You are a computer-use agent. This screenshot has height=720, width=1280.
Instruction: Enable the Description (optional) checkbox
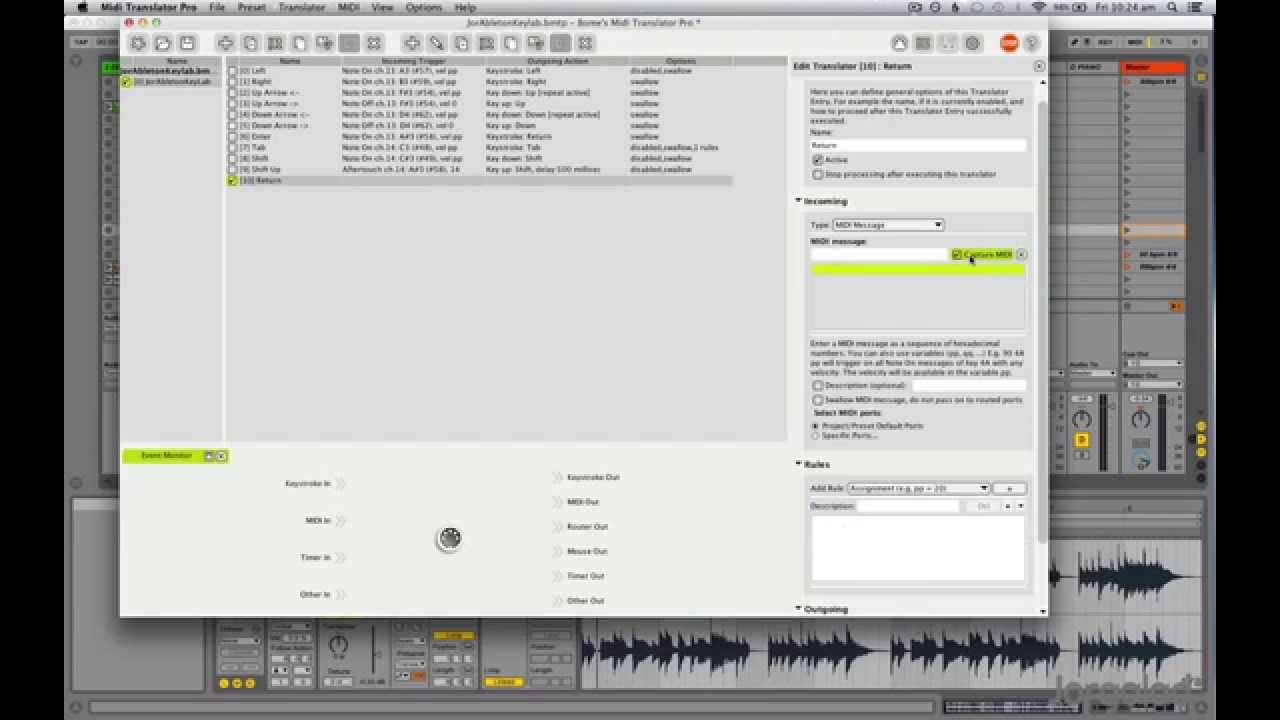[x=817, y=385]
